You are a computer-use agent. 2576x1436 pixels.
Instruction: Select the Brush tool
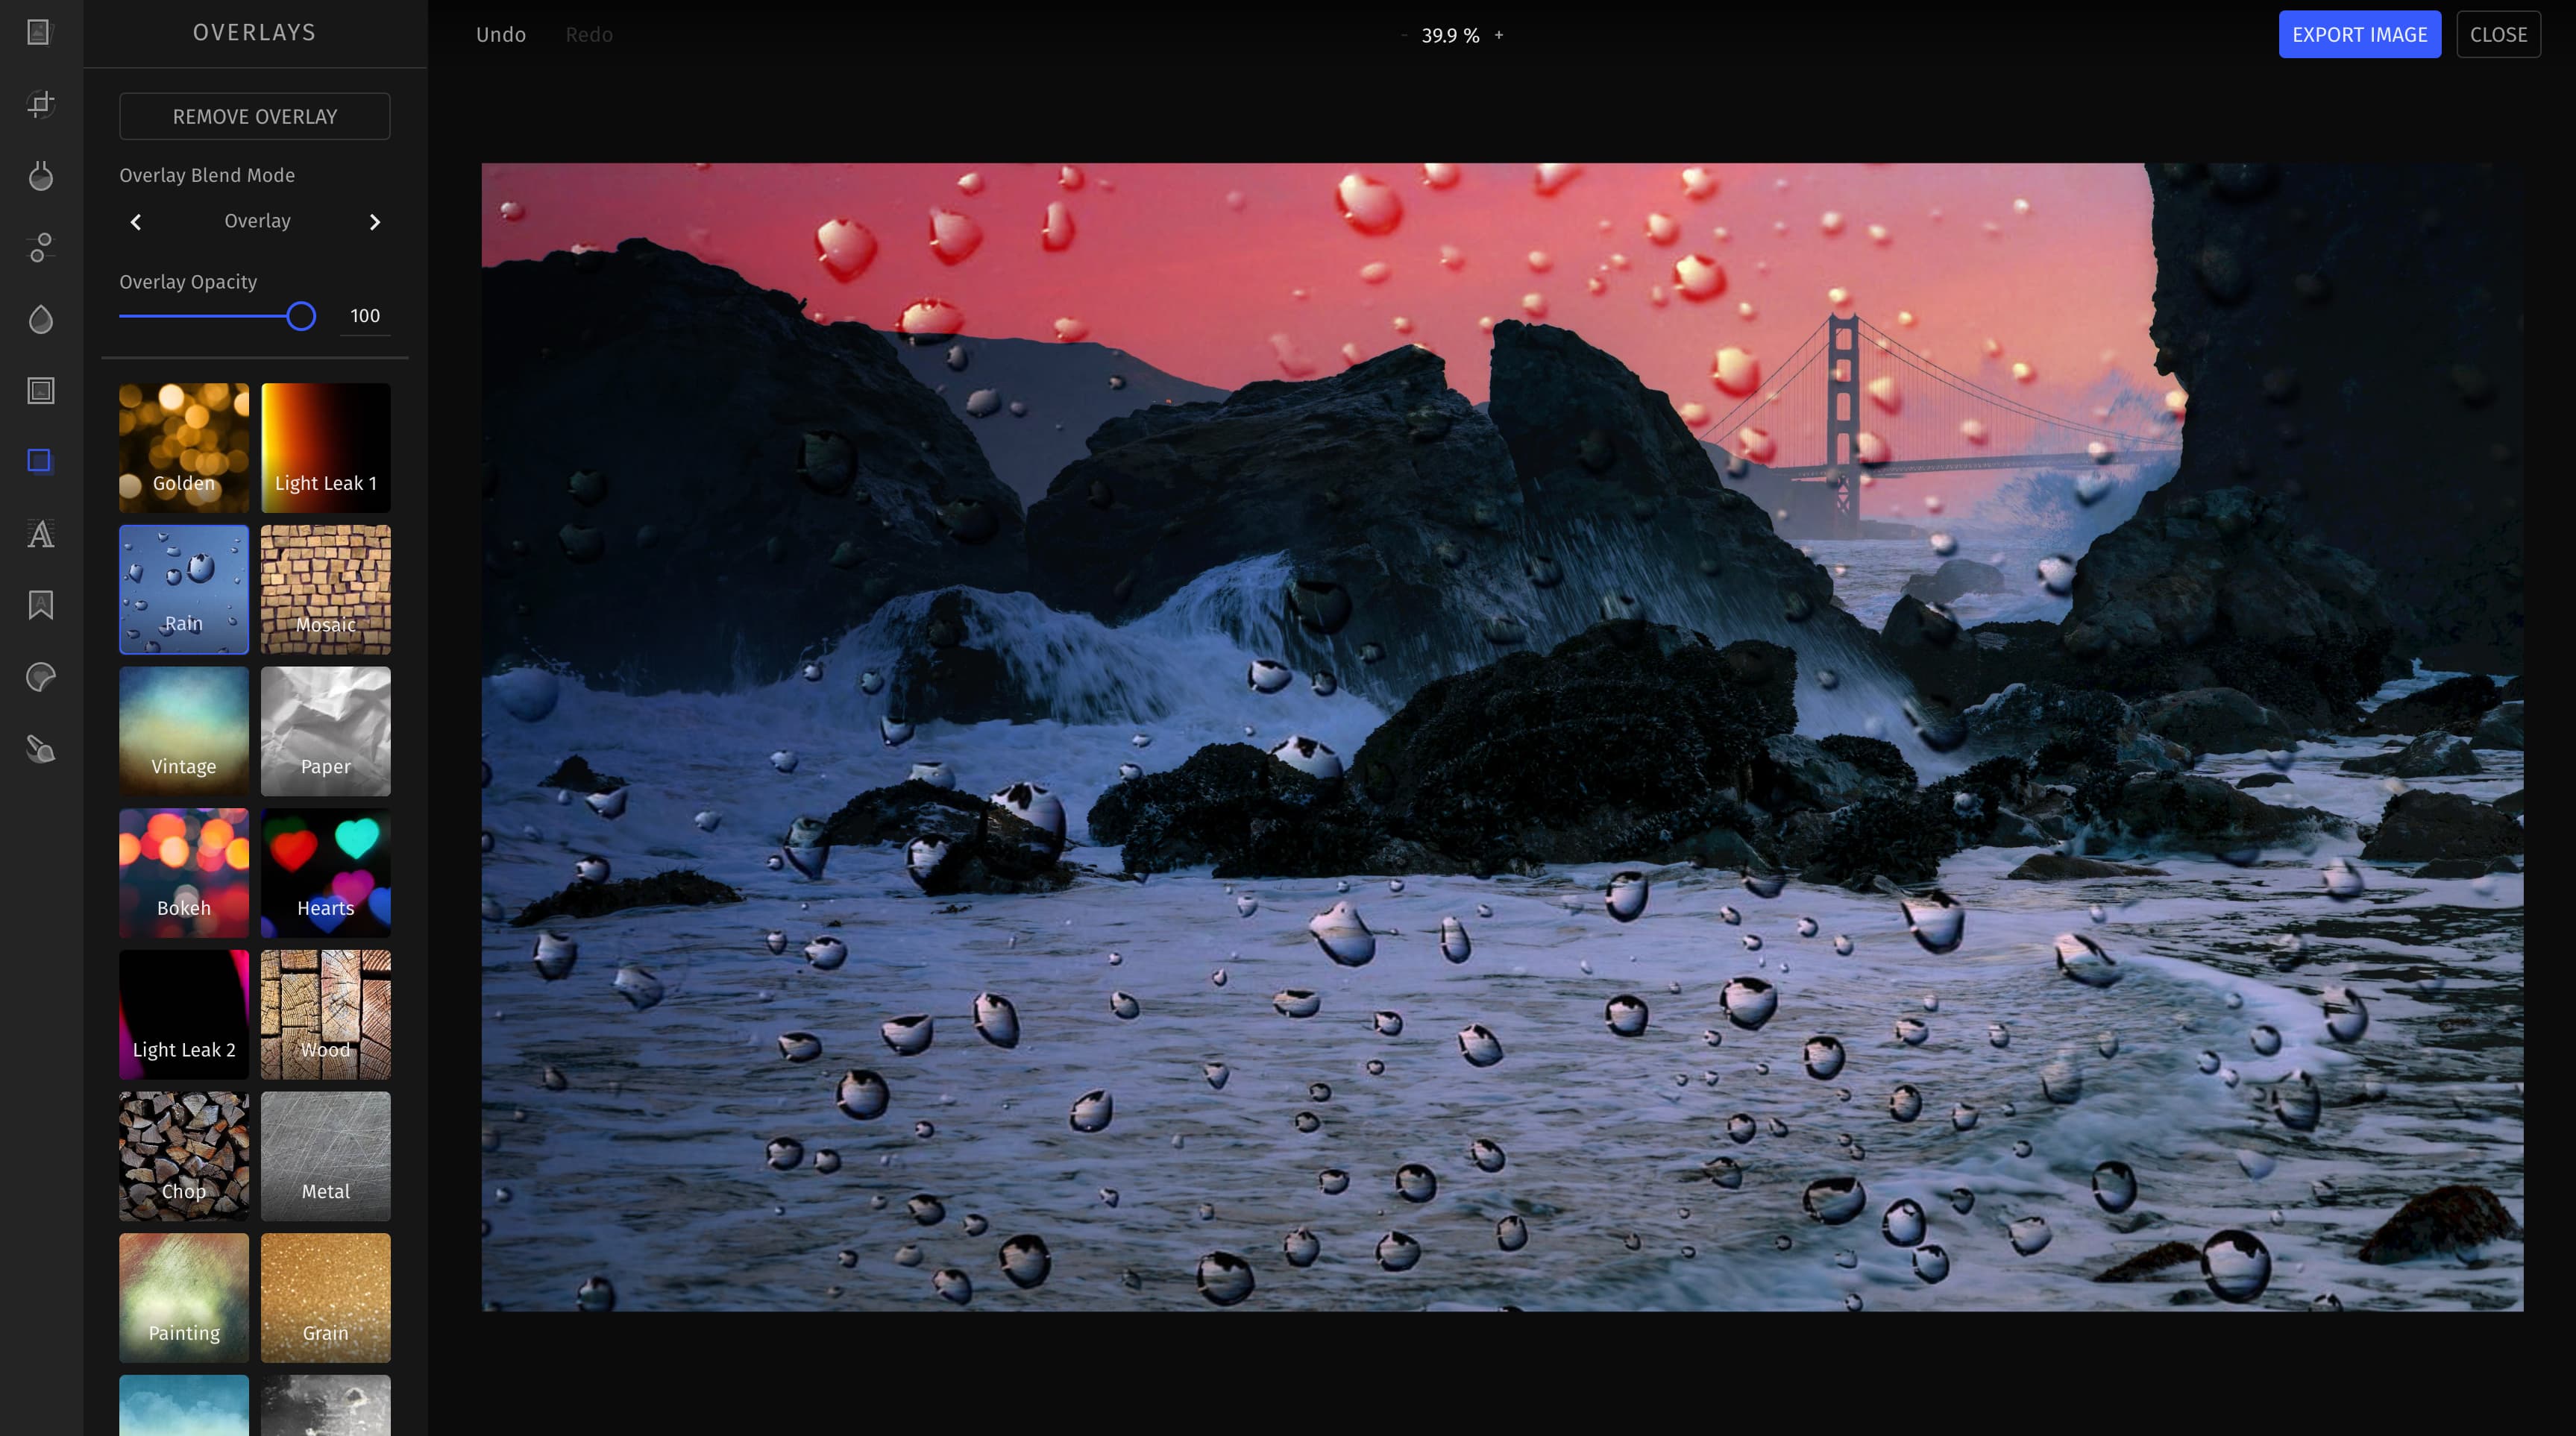pyautogui.click(x=40, y=749)
